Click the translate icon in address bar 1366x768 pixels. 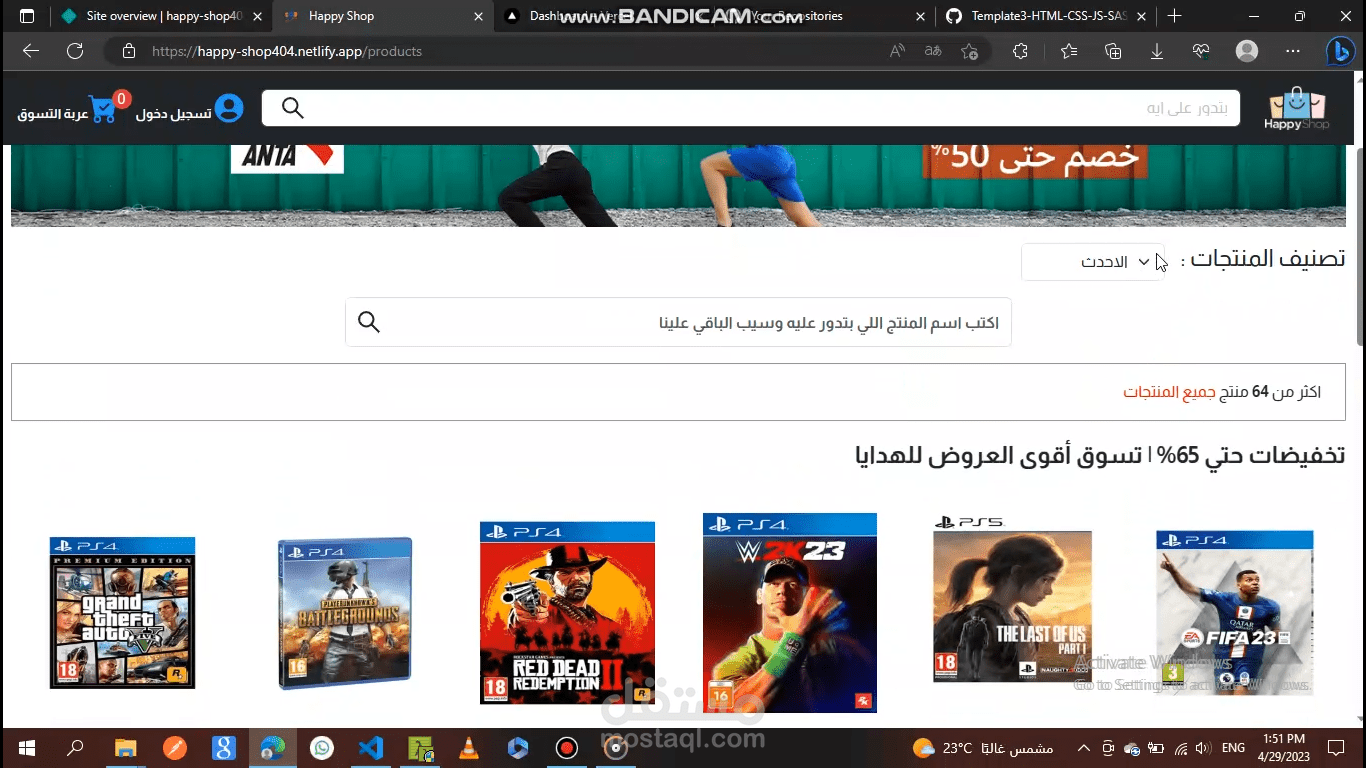pyautogui.click(x=932, y=51)
